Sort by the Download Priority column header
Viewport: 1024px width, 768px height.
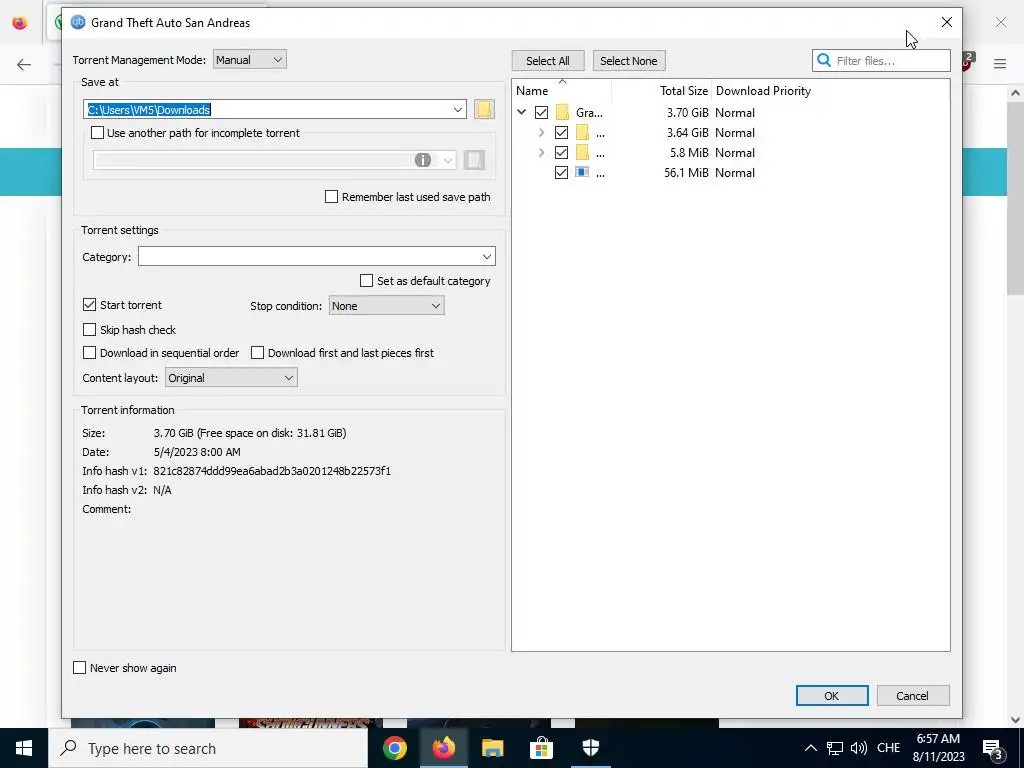point(763,91)
